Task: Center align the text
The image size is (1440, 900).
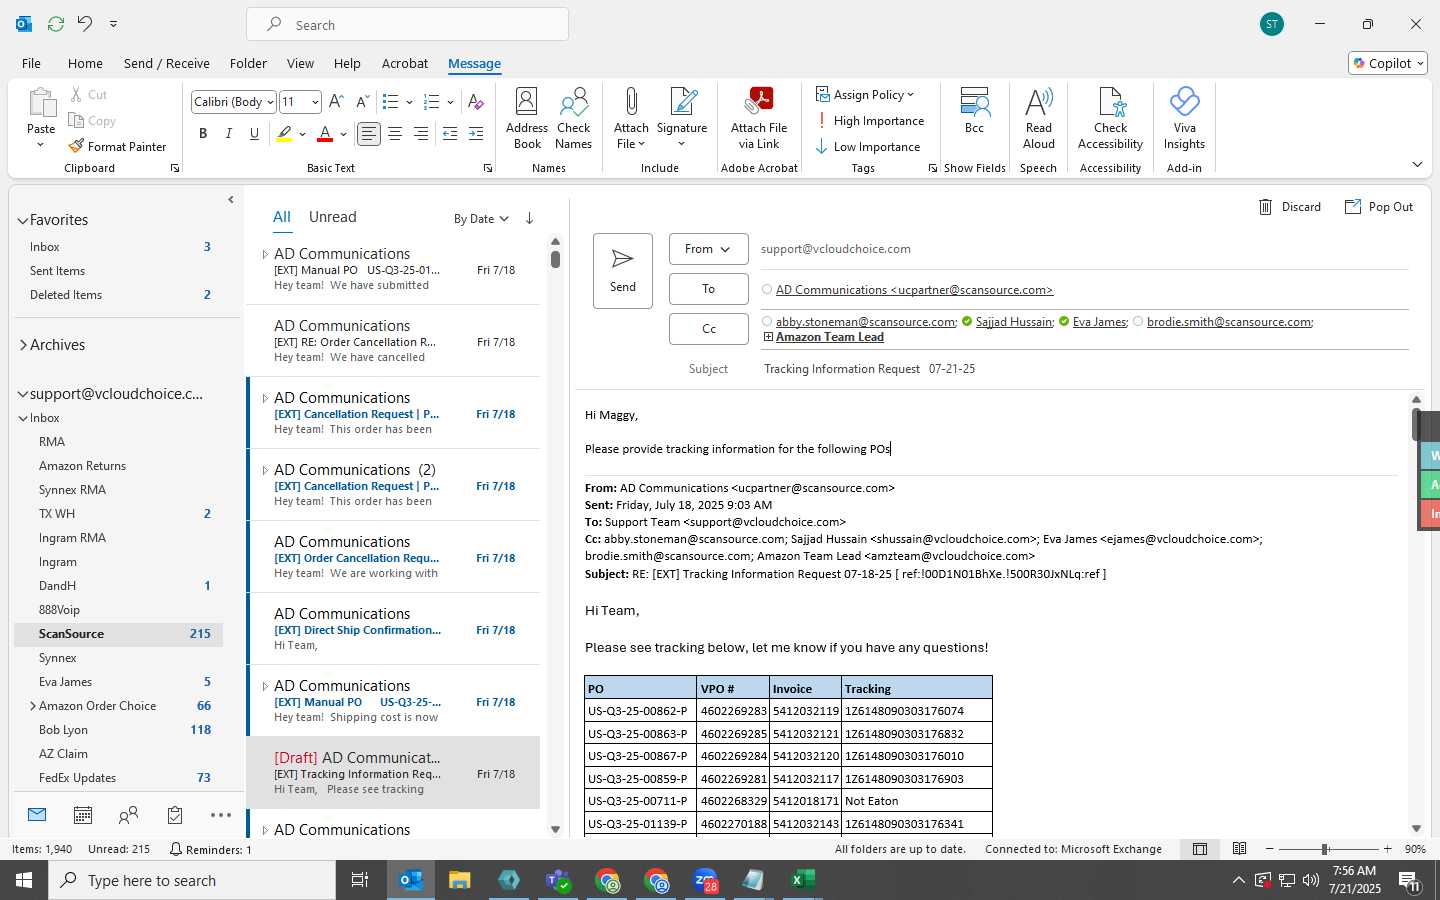Action: [x=395, y=133]
